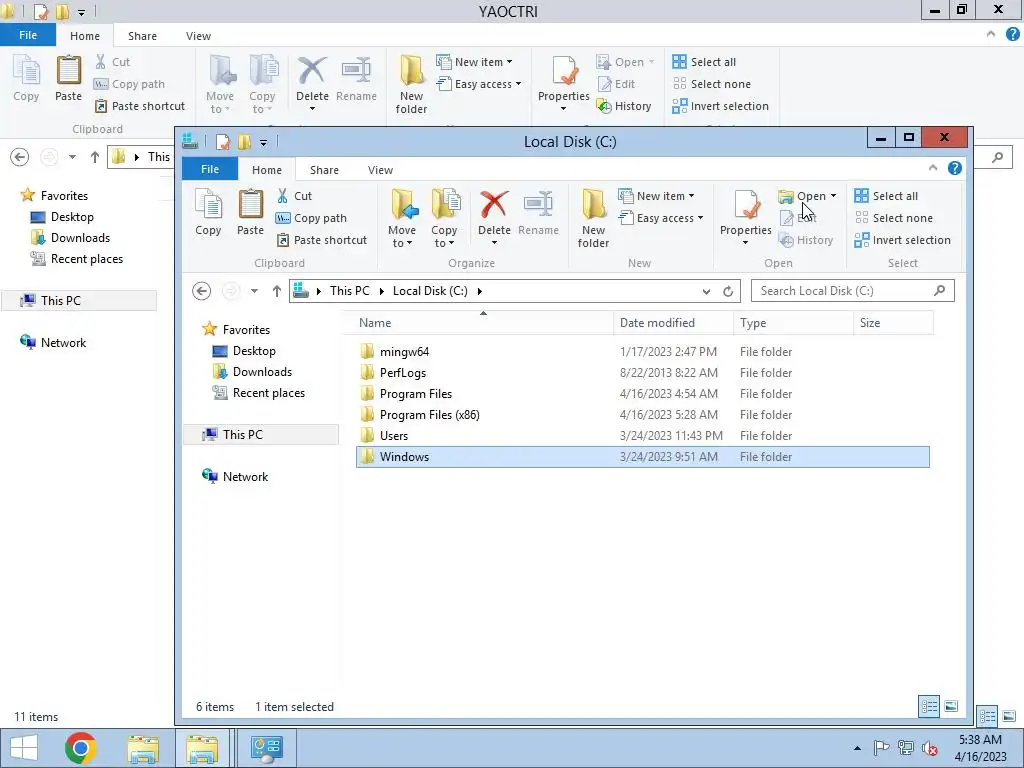Sort by Size column header
This screenshot has width=1024, height=768.
pyautogui.click(x=893, y=323)
